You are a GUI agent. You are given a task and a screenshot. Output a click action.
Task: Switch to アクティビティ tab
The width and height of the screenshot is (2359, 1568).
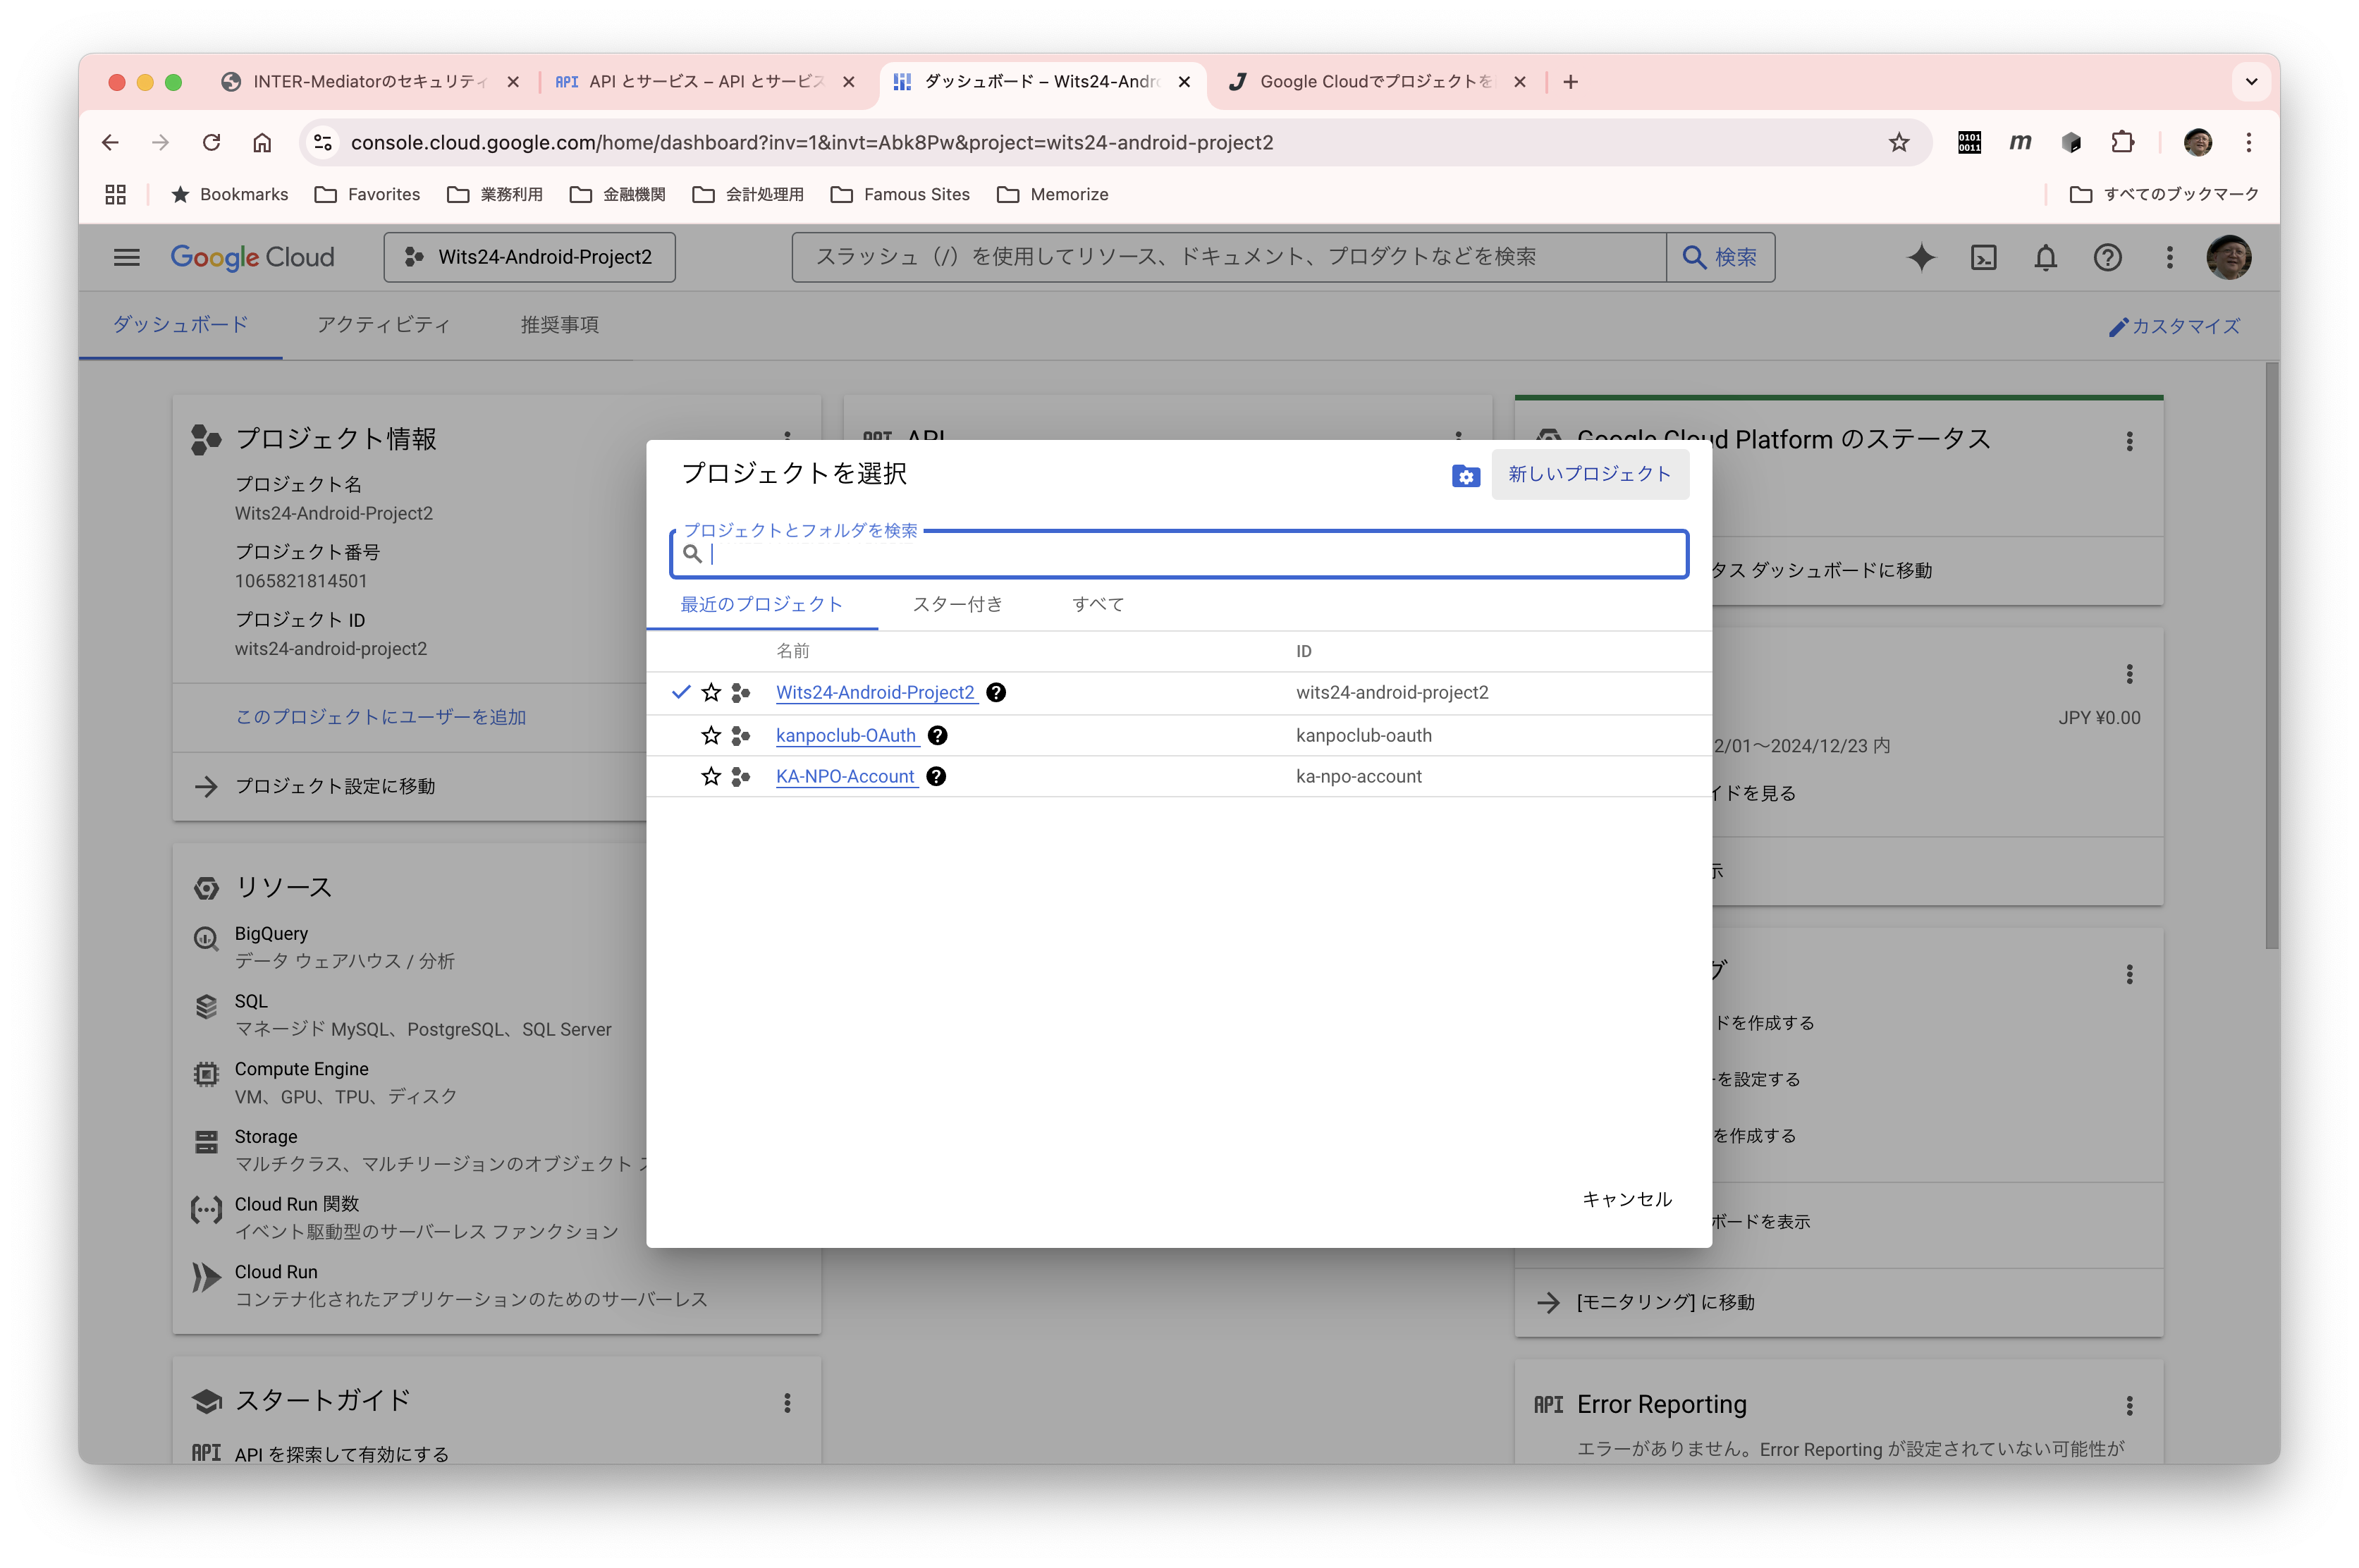383,324
